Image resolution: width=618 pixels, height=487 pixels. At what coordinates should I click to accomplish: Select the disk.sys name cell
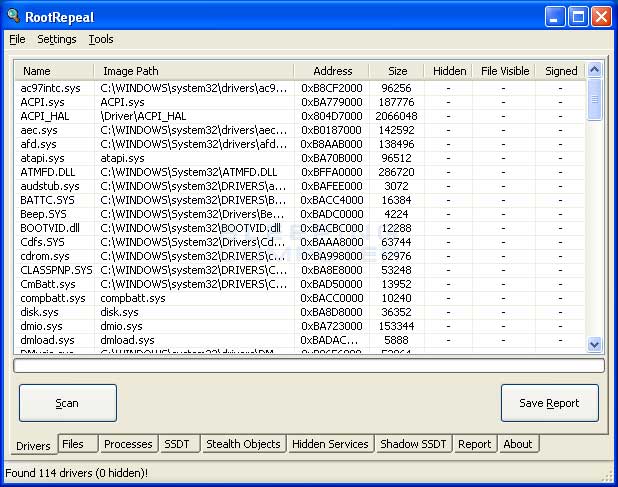[x=39, y=312]
